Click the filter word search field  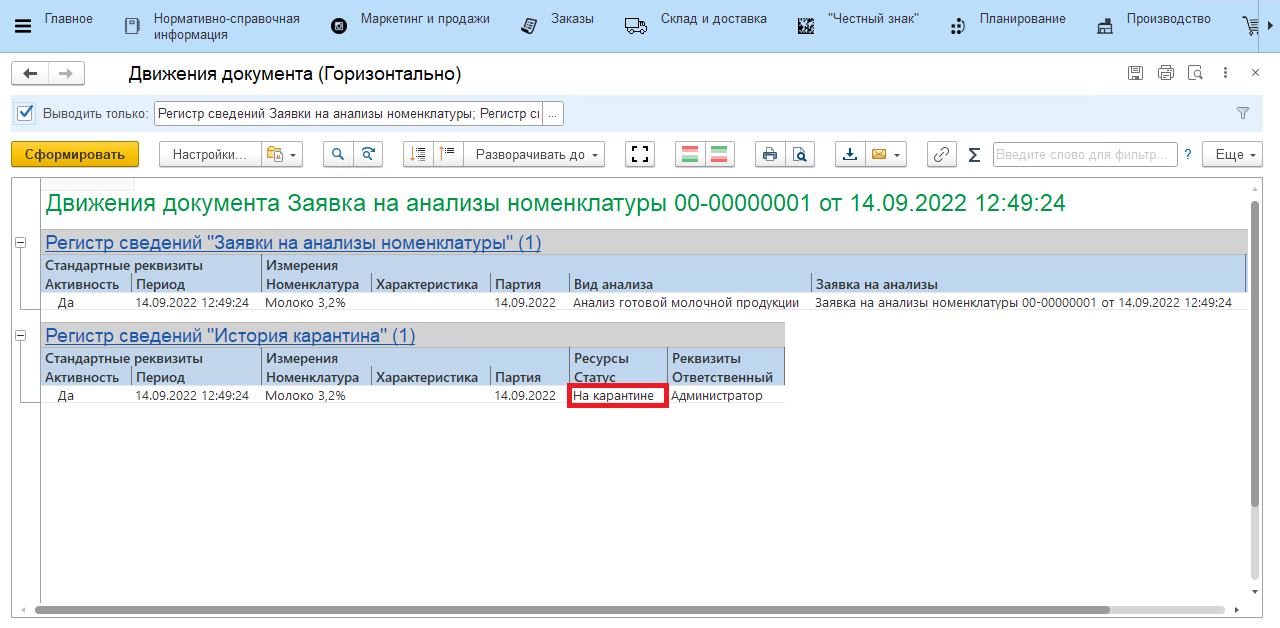pyautogui.click(x=1084, y=154)
